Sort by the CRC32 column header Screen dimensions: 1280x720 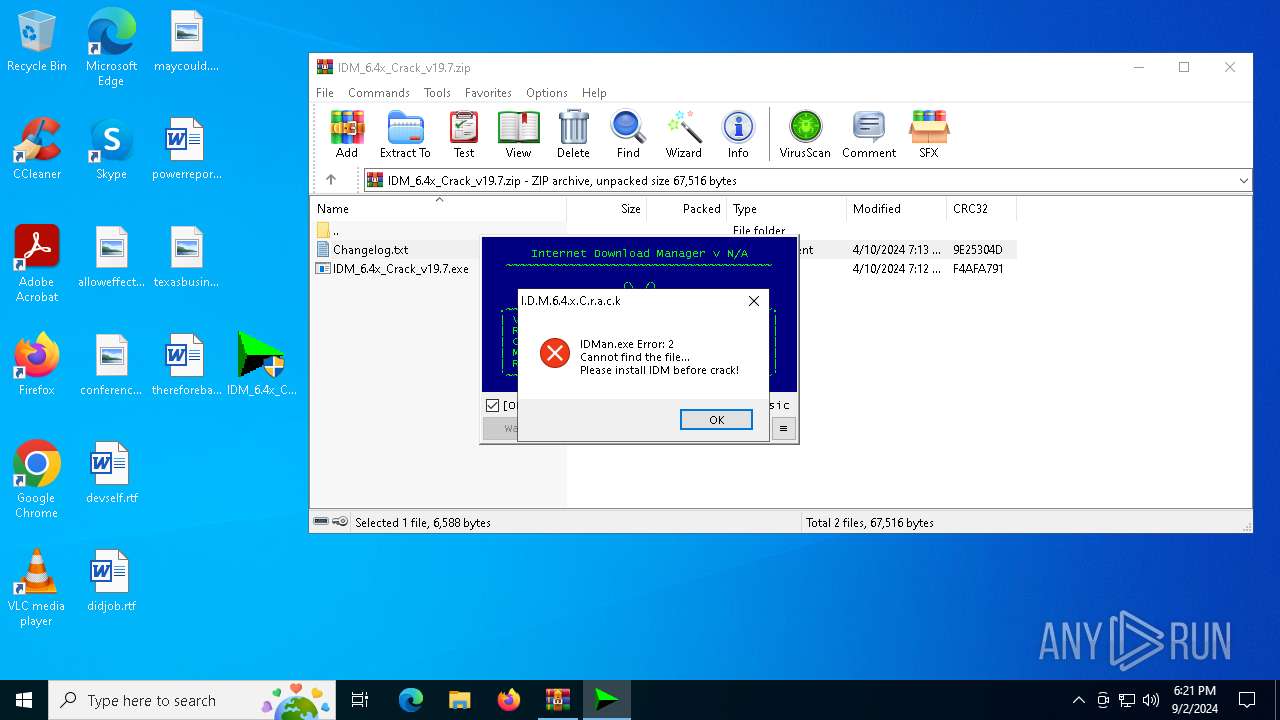coord(981,209)
